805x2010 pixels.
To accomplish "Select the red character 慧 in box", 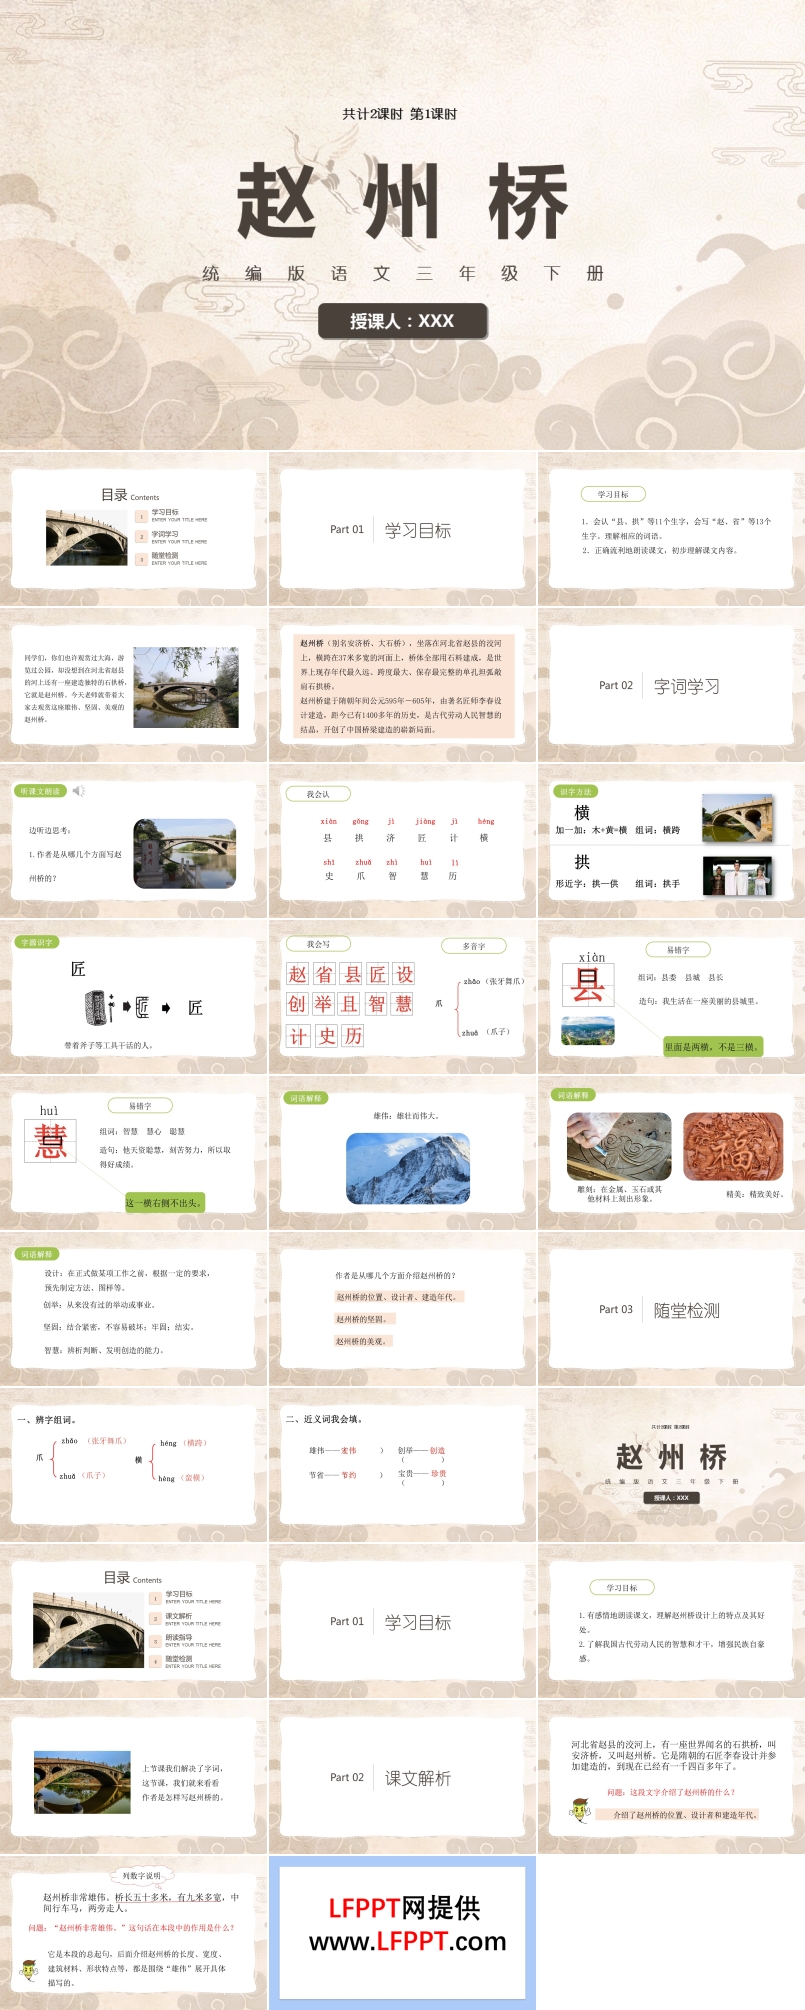I will (50, 1141).
